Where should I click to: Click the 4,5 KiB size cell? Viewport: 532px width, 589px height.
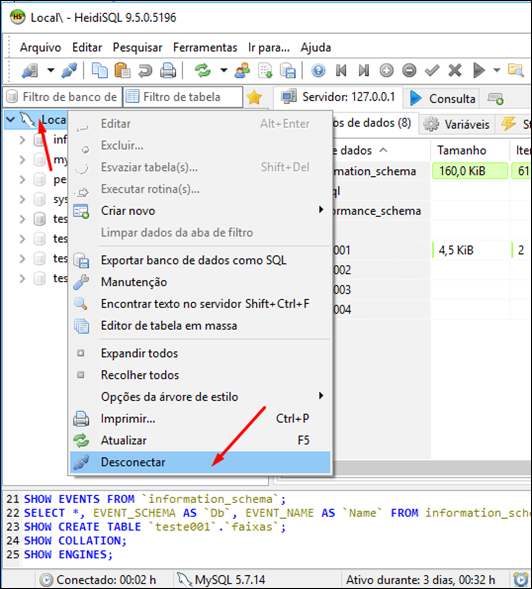click(x=470, y=250)
